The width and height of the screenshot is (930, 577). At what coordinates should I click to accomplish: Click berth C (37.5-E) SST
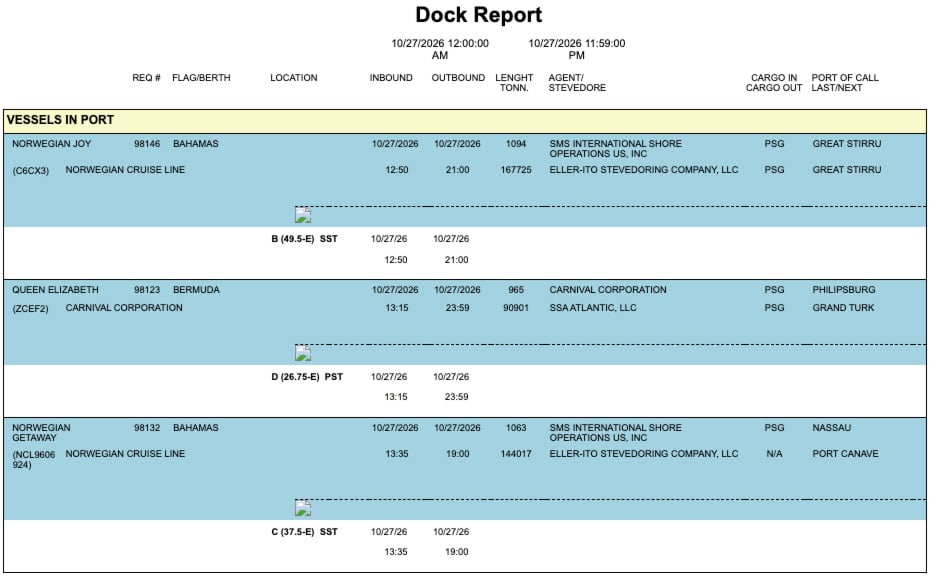(x=304, y=532)
